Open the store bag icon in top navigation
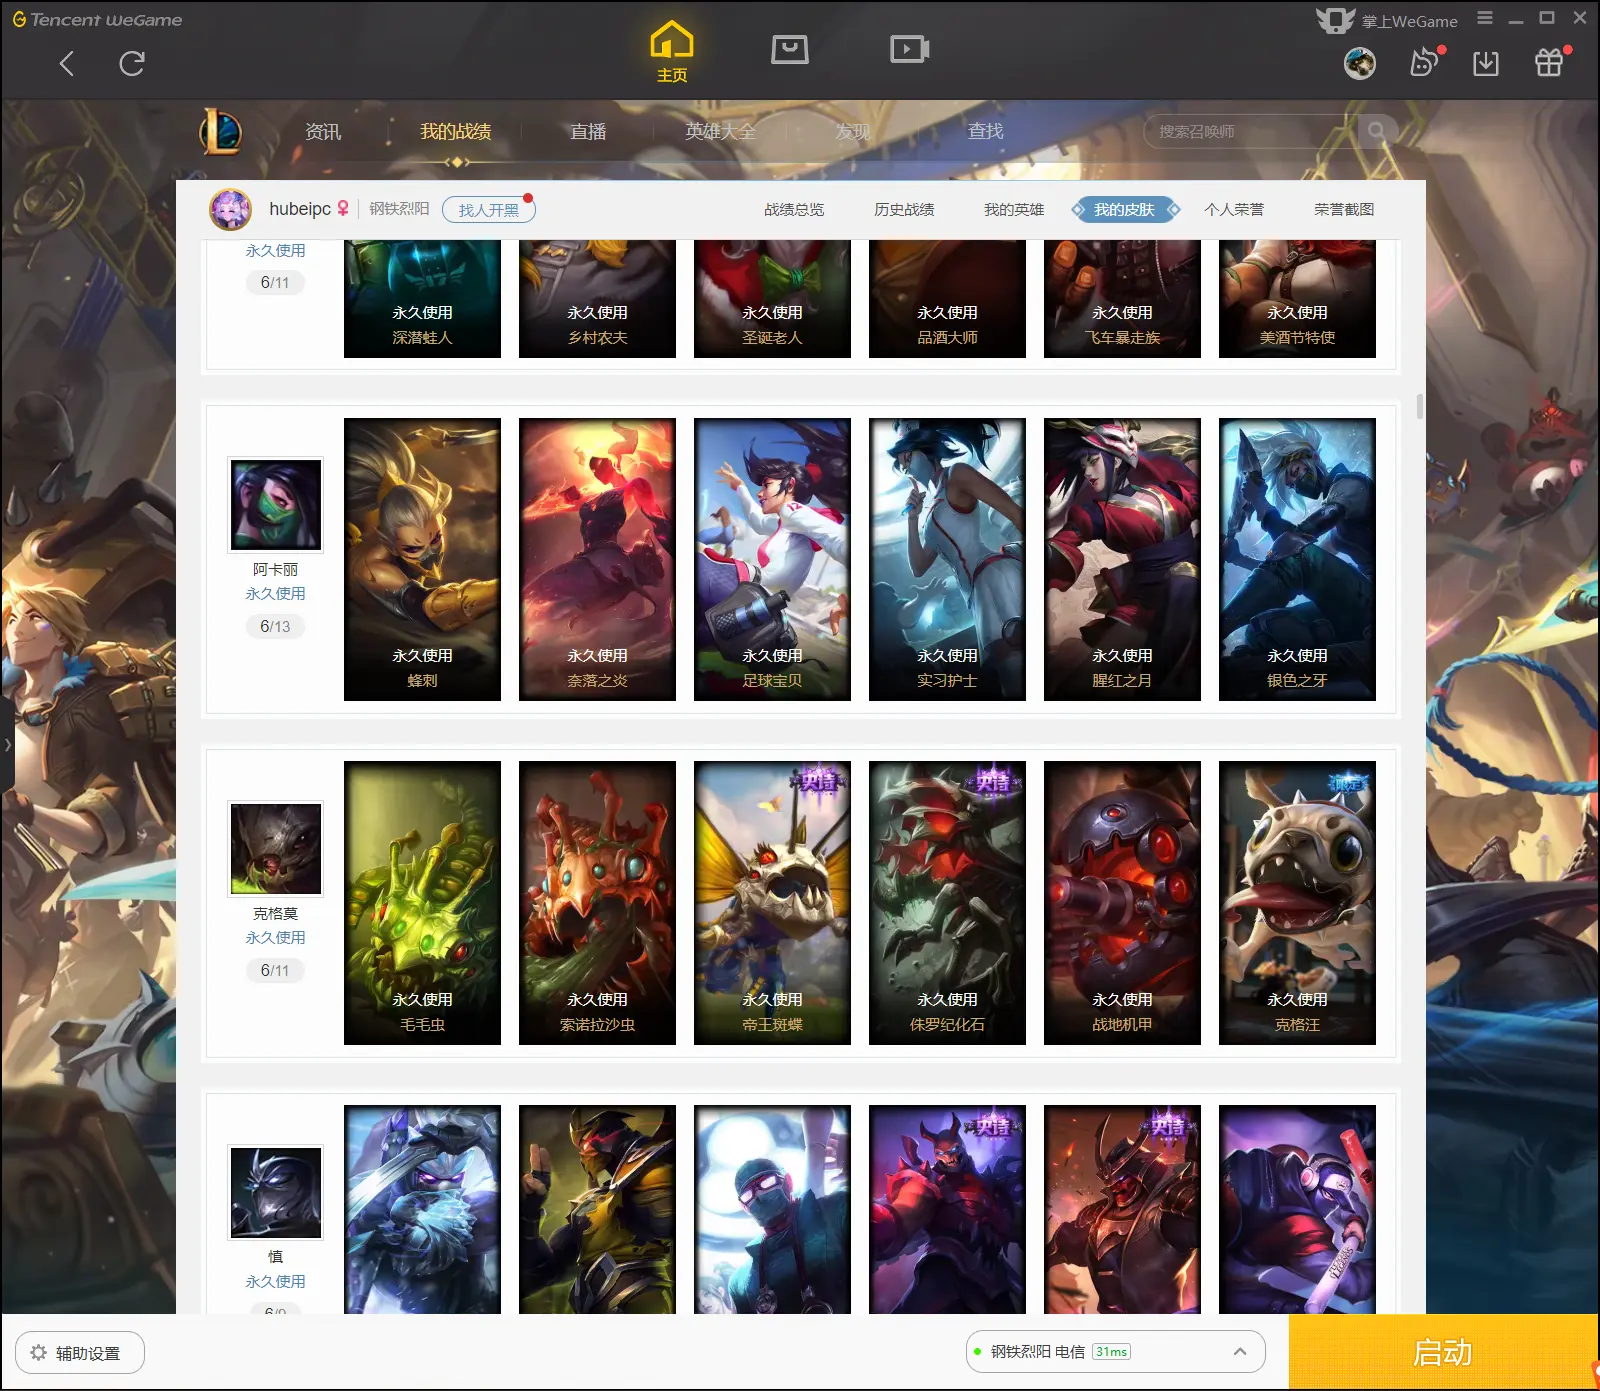 pos(790,49)
